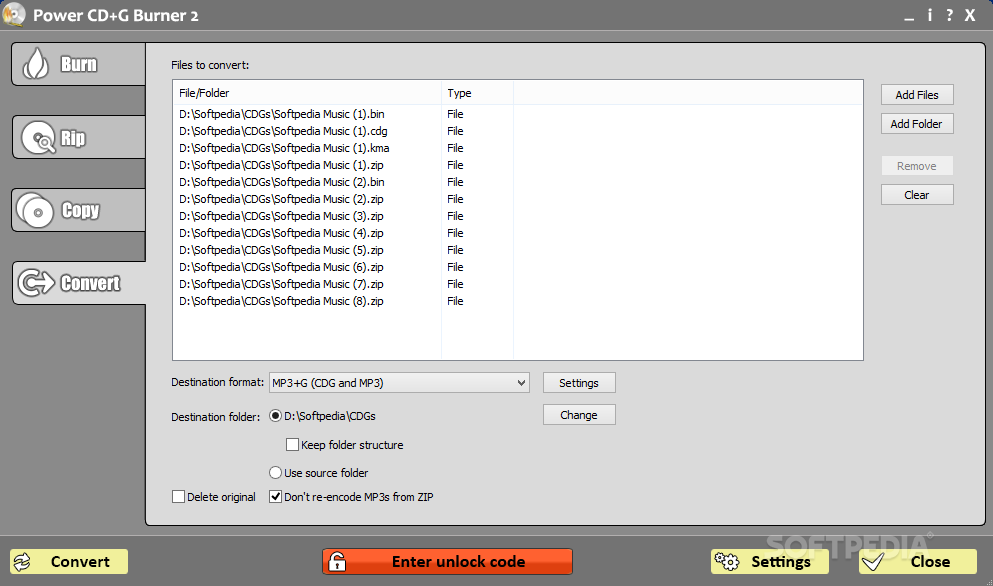Image resolution: width=993 pixels, height=586 pixels.
Task: Click the help question mark icon
Action: pos(949,15)
